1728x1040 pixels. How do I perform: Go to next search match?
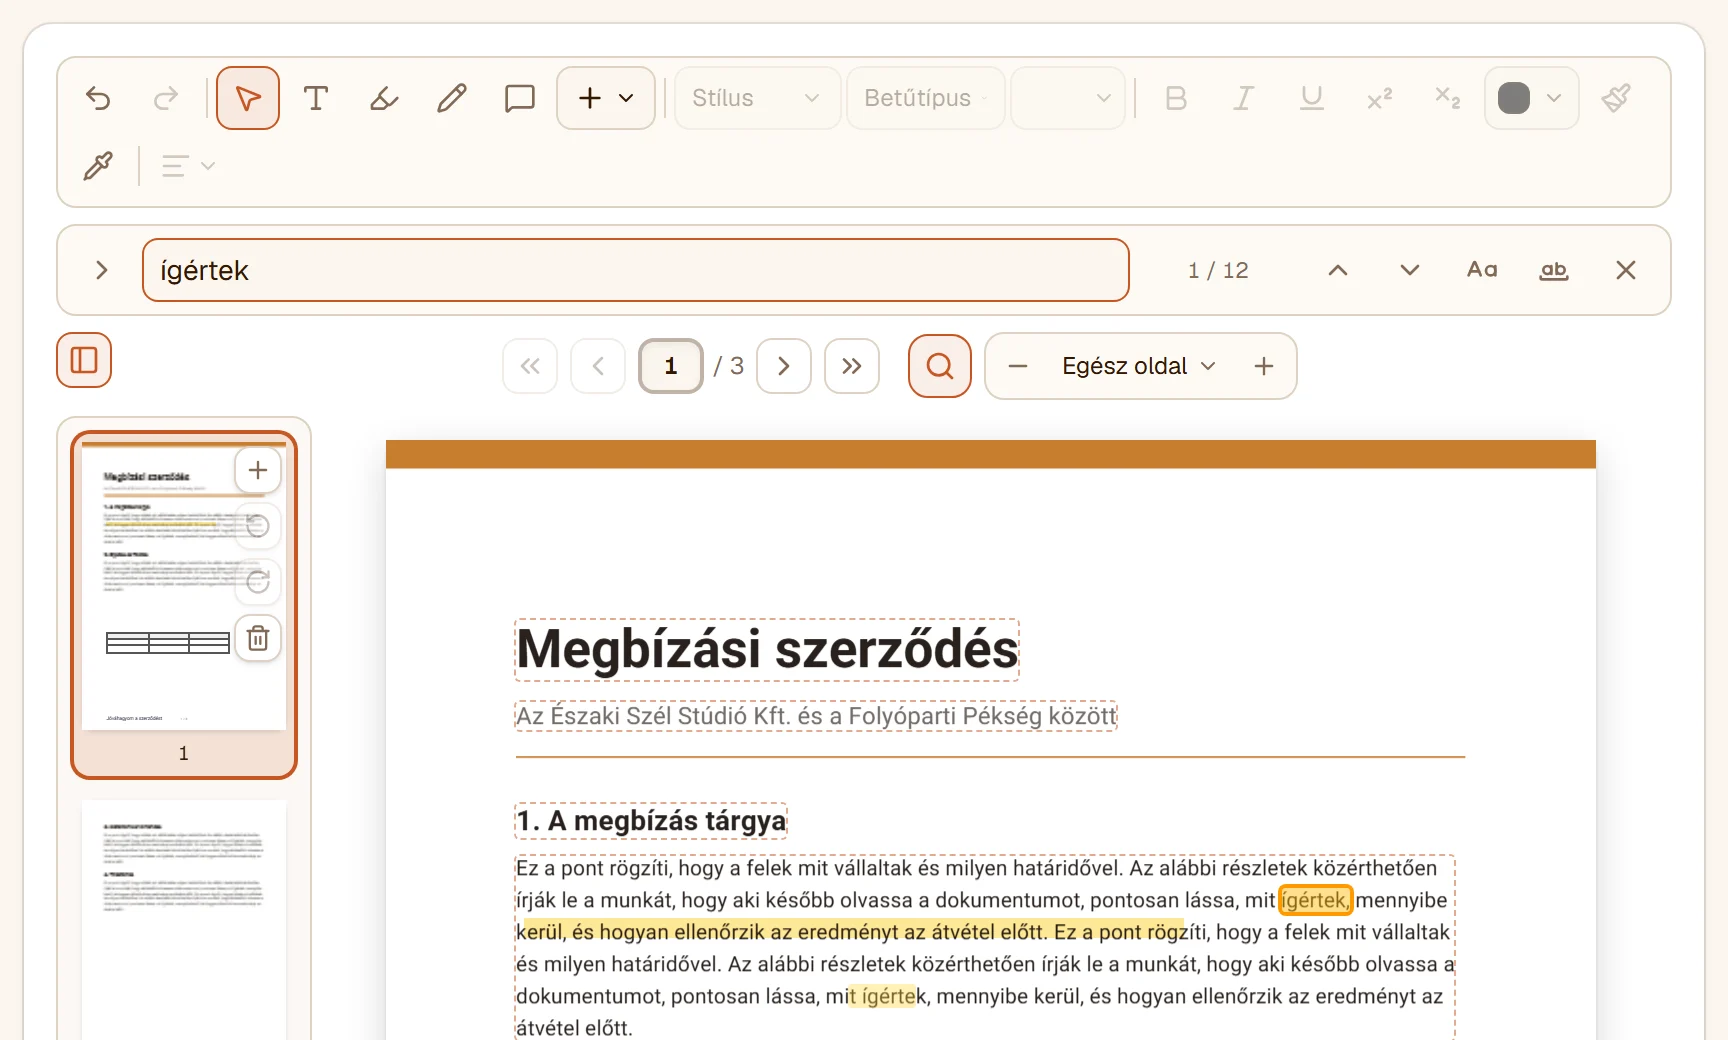(x=1410, y=270)
